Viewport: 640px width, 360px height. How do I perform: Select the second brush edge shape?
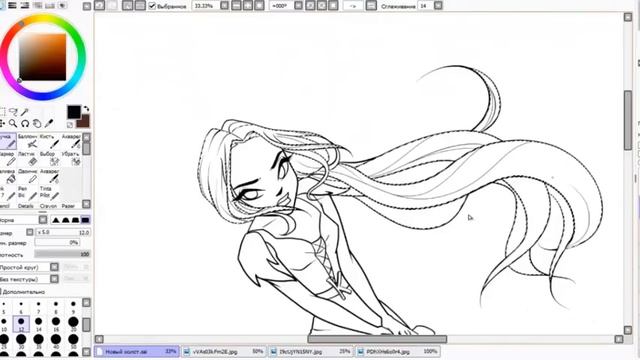tap(66, 220)
